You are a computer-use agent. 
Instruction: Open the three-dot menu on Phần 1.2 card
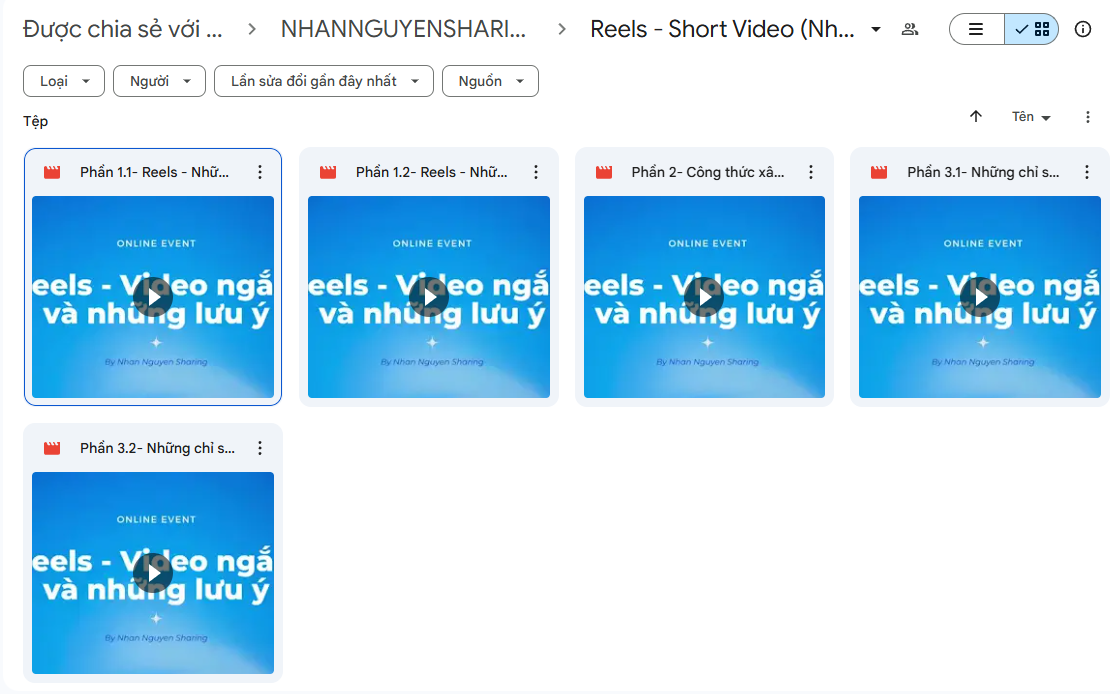coord(536,171)
